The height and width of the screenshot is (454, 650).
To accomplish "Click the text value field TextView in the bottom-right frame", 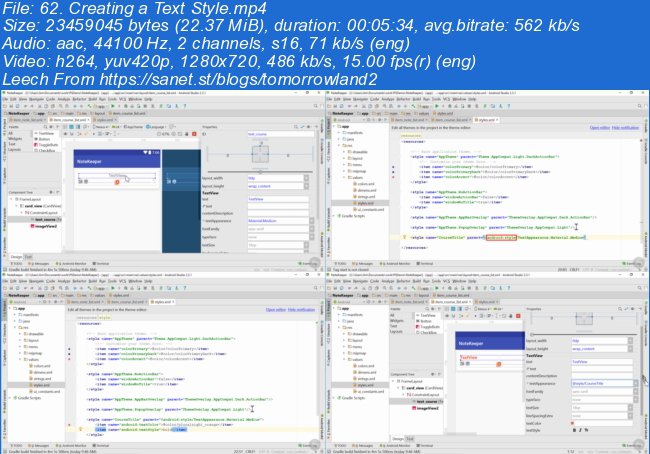I will pyautogui.click(x=601, y=362).
